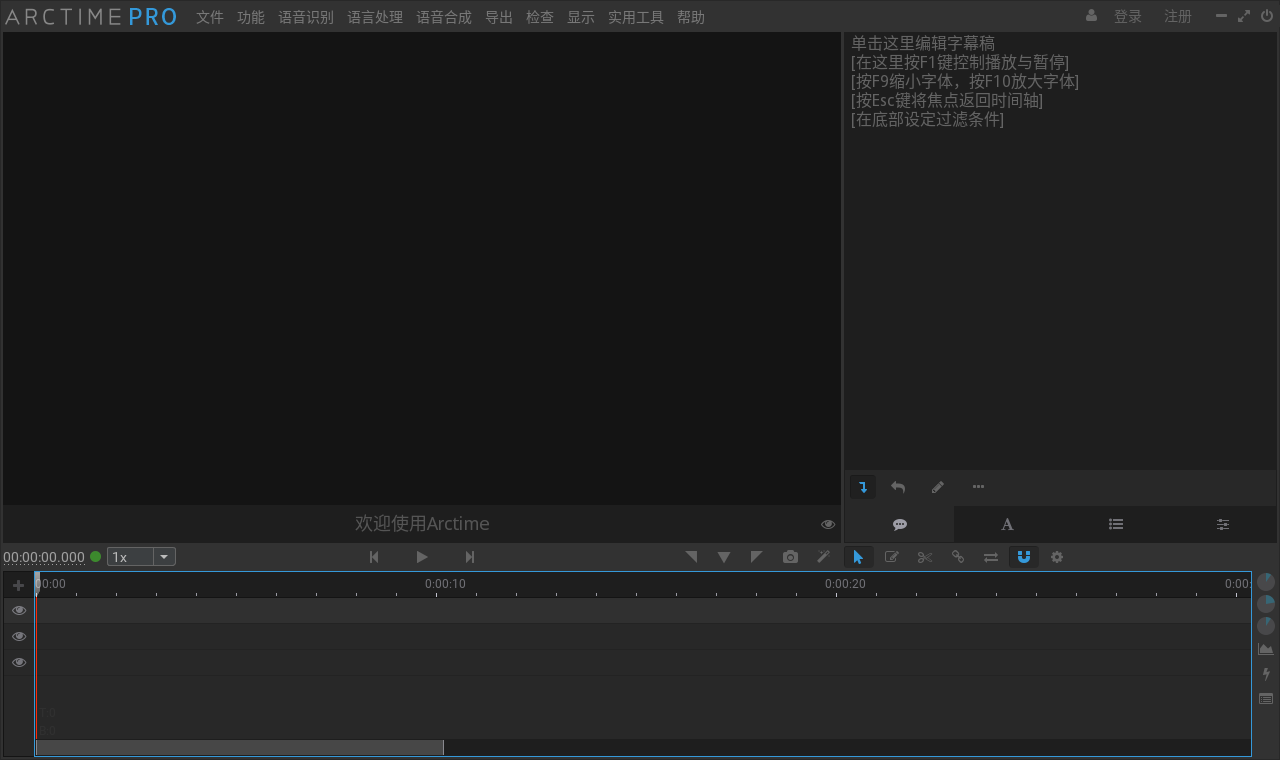Open the 语音合成 menu
Viewport: 1280px width, 760px height.
[444, 17]
